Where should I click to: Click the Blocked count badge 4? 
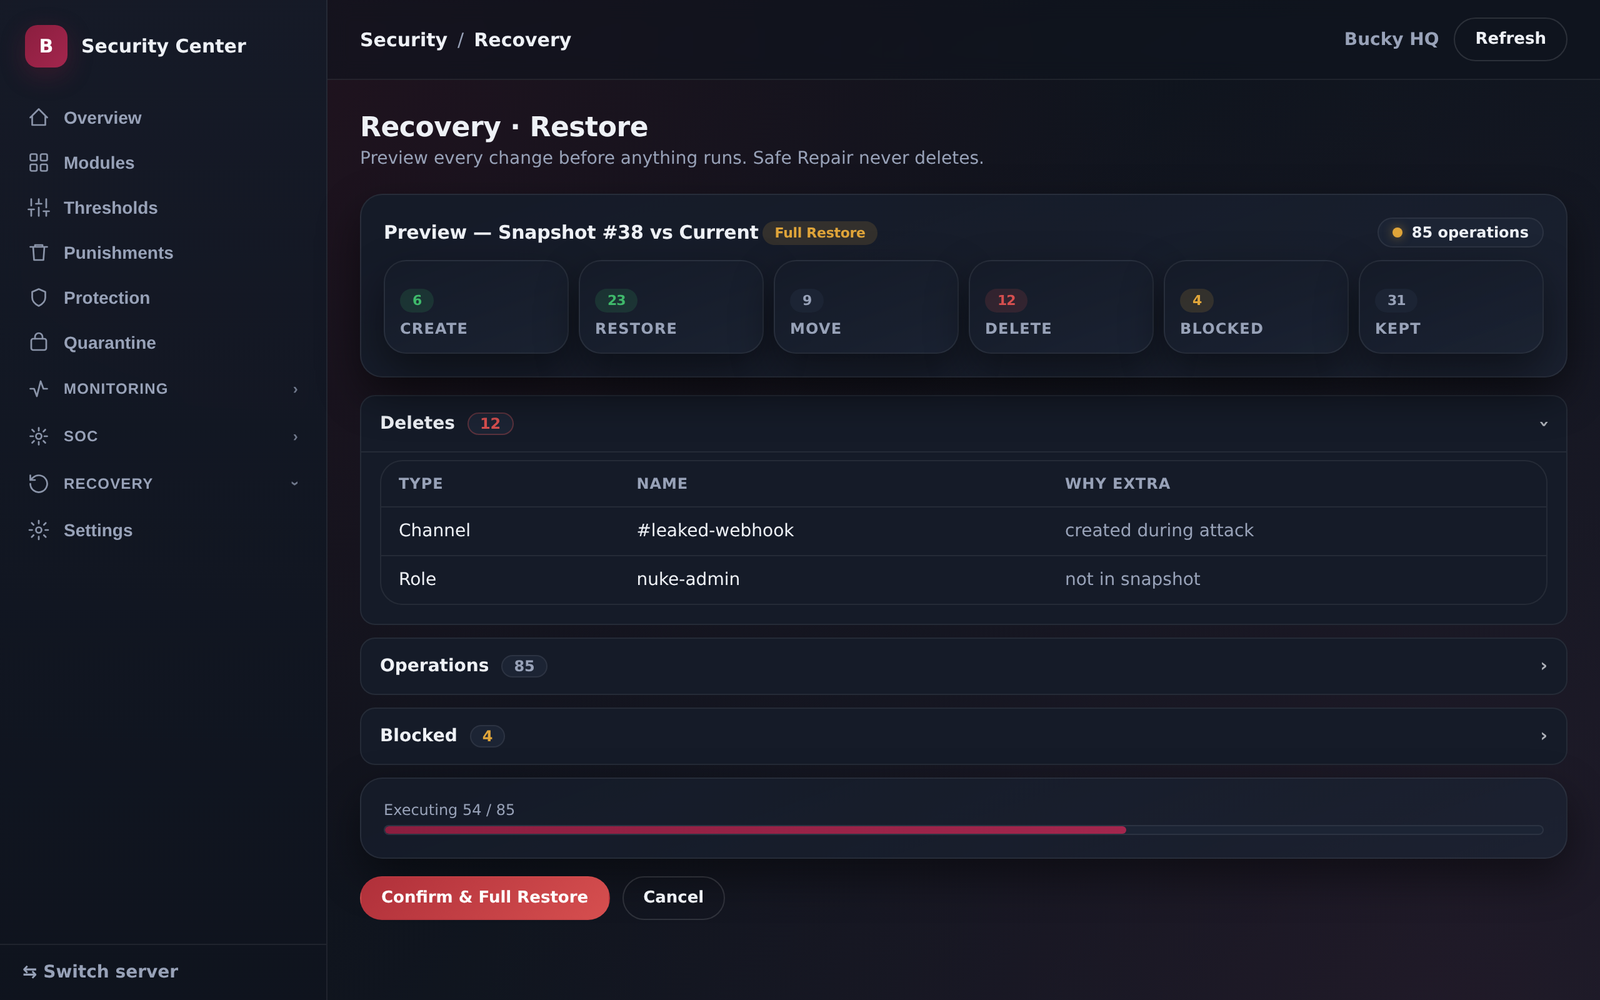pyautogui.click(x=487, y=736)
